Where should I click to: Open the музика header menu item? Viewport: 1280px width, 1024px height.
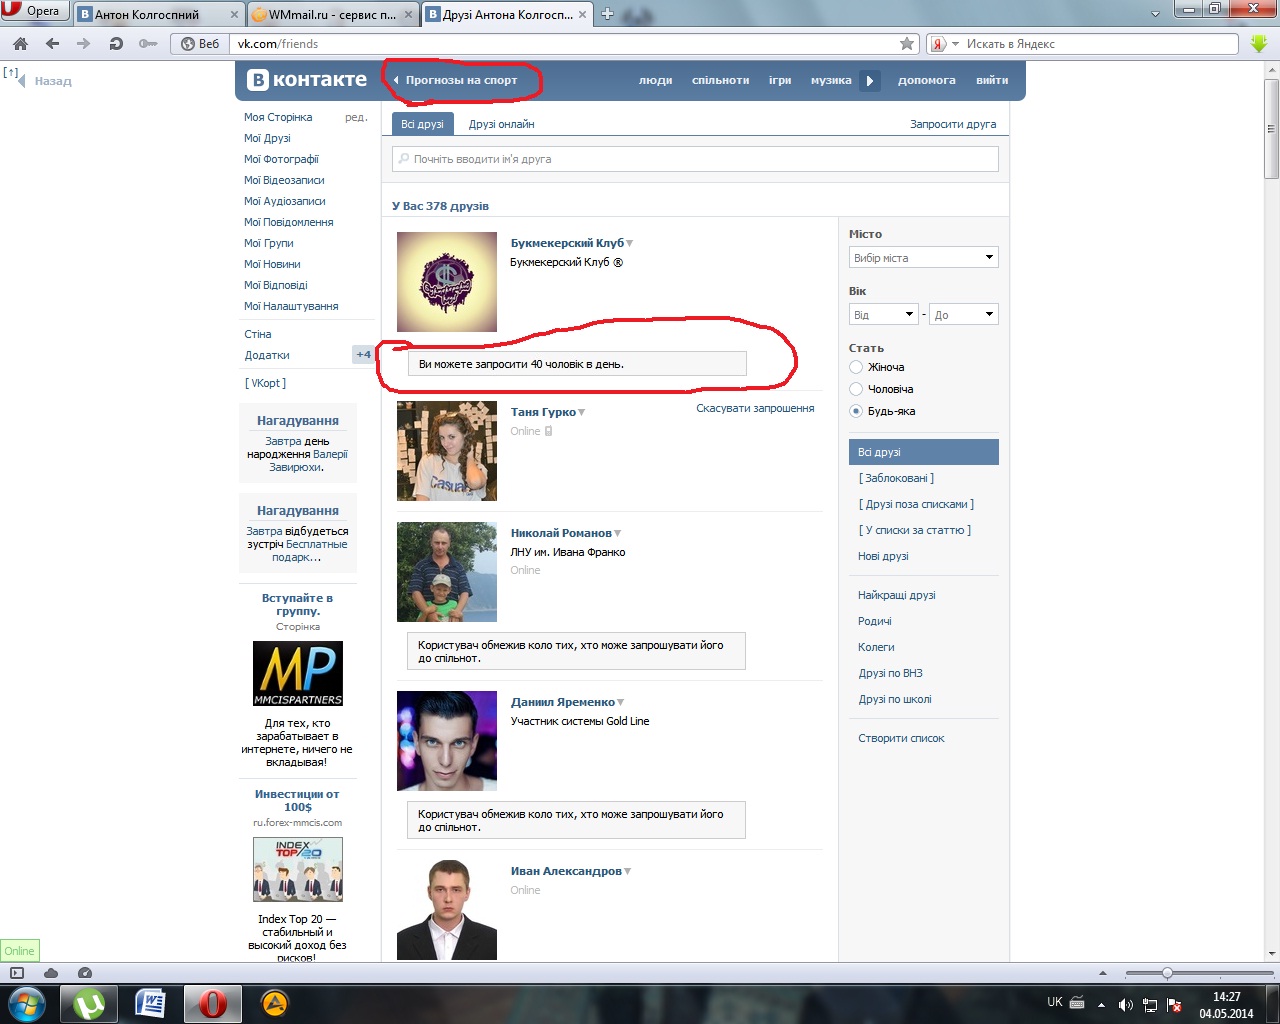(x=831, y=80)
